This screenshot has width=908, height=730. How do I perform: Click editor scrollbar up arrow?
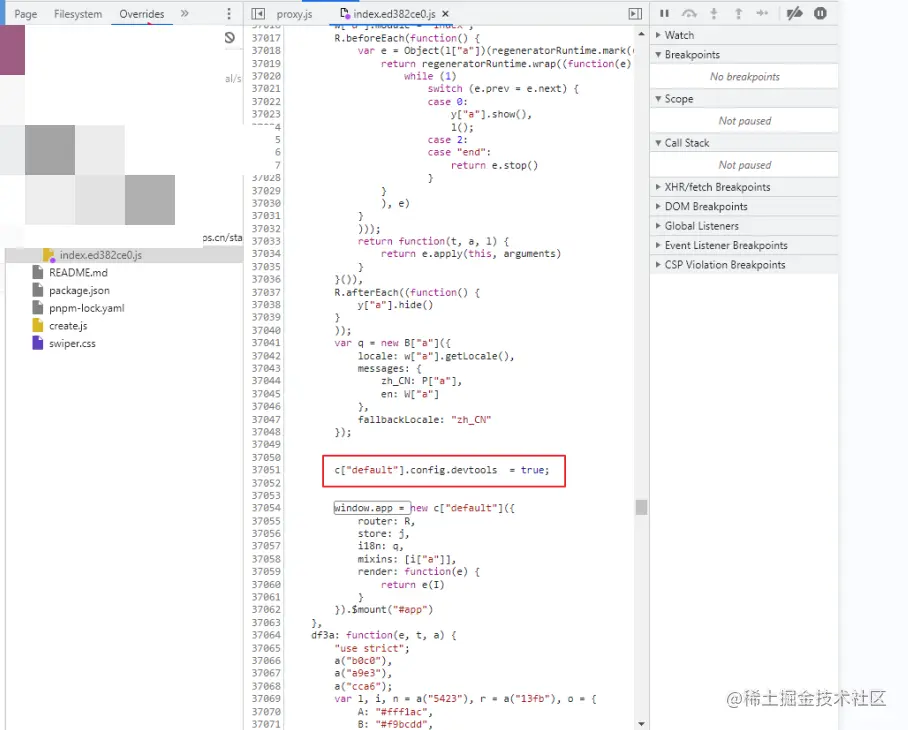[x=641, y=34]
